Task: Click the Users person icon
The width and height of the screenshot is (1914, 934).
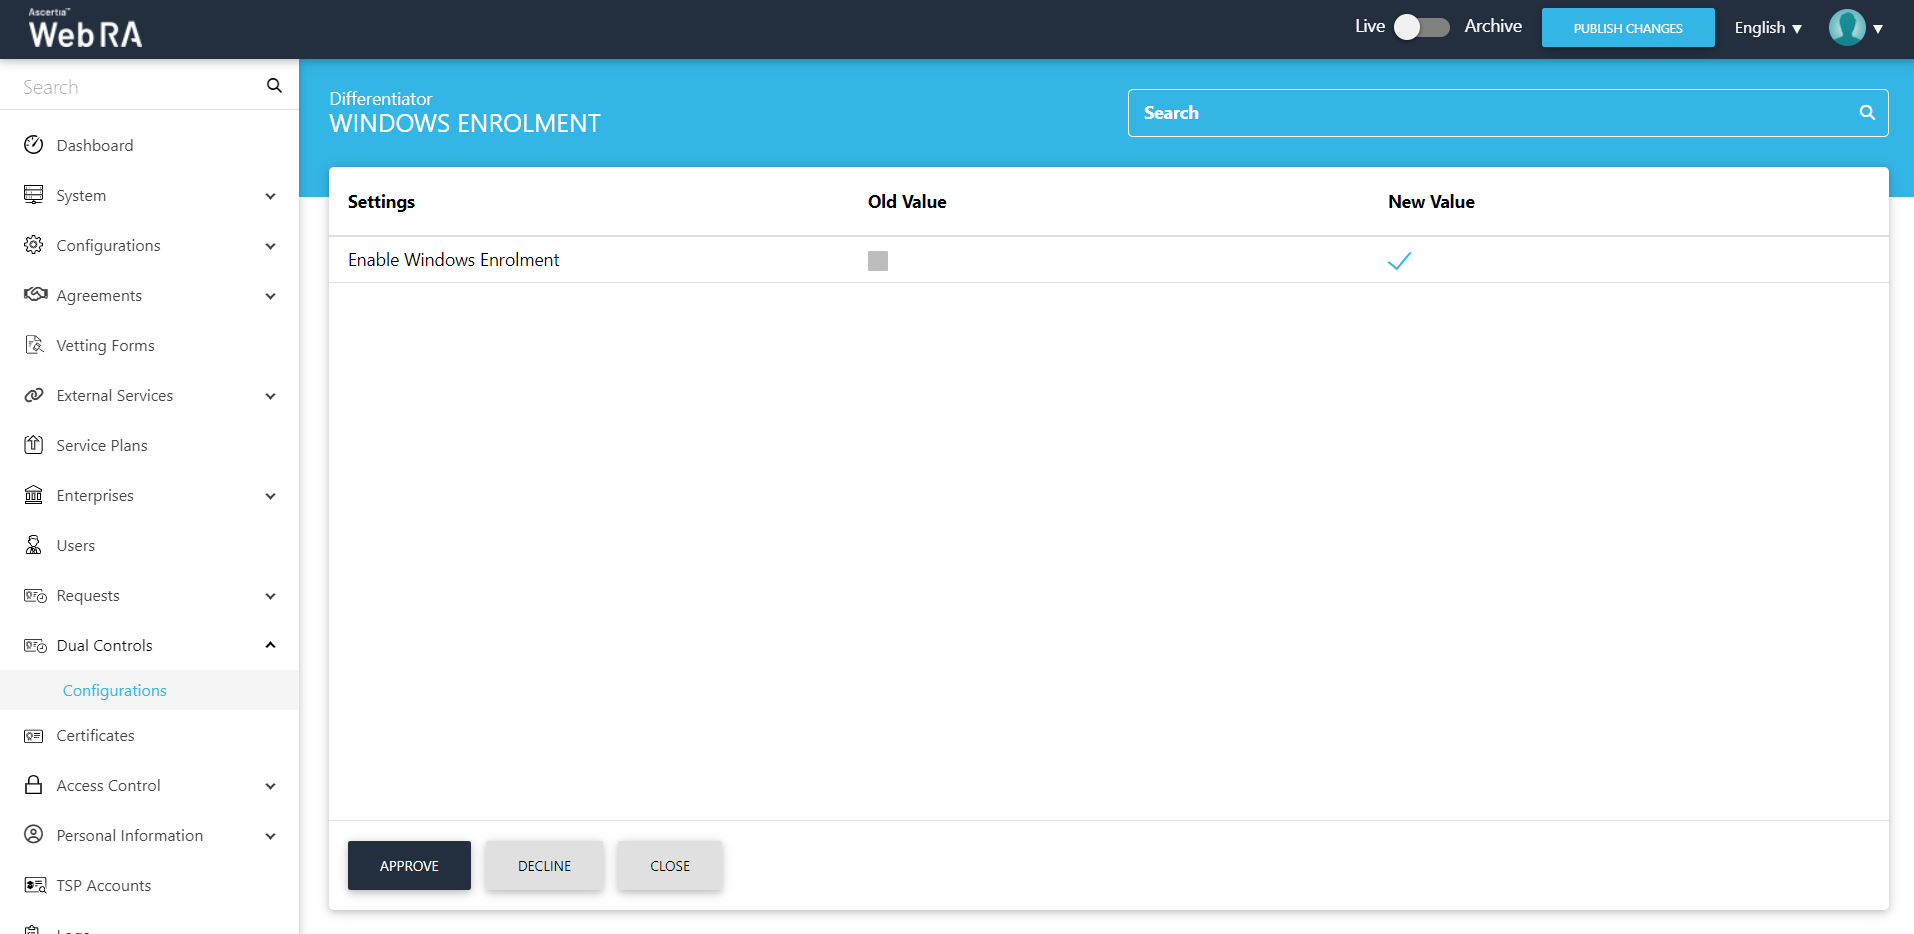Action: pos(34,545)
